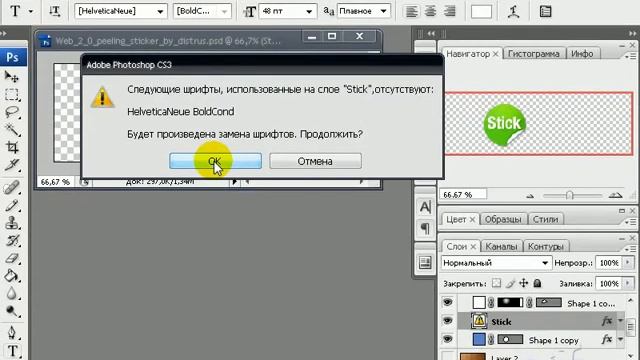The image size is (640, 360).
Task: Select the Slice tool
Action: point(12,165)
